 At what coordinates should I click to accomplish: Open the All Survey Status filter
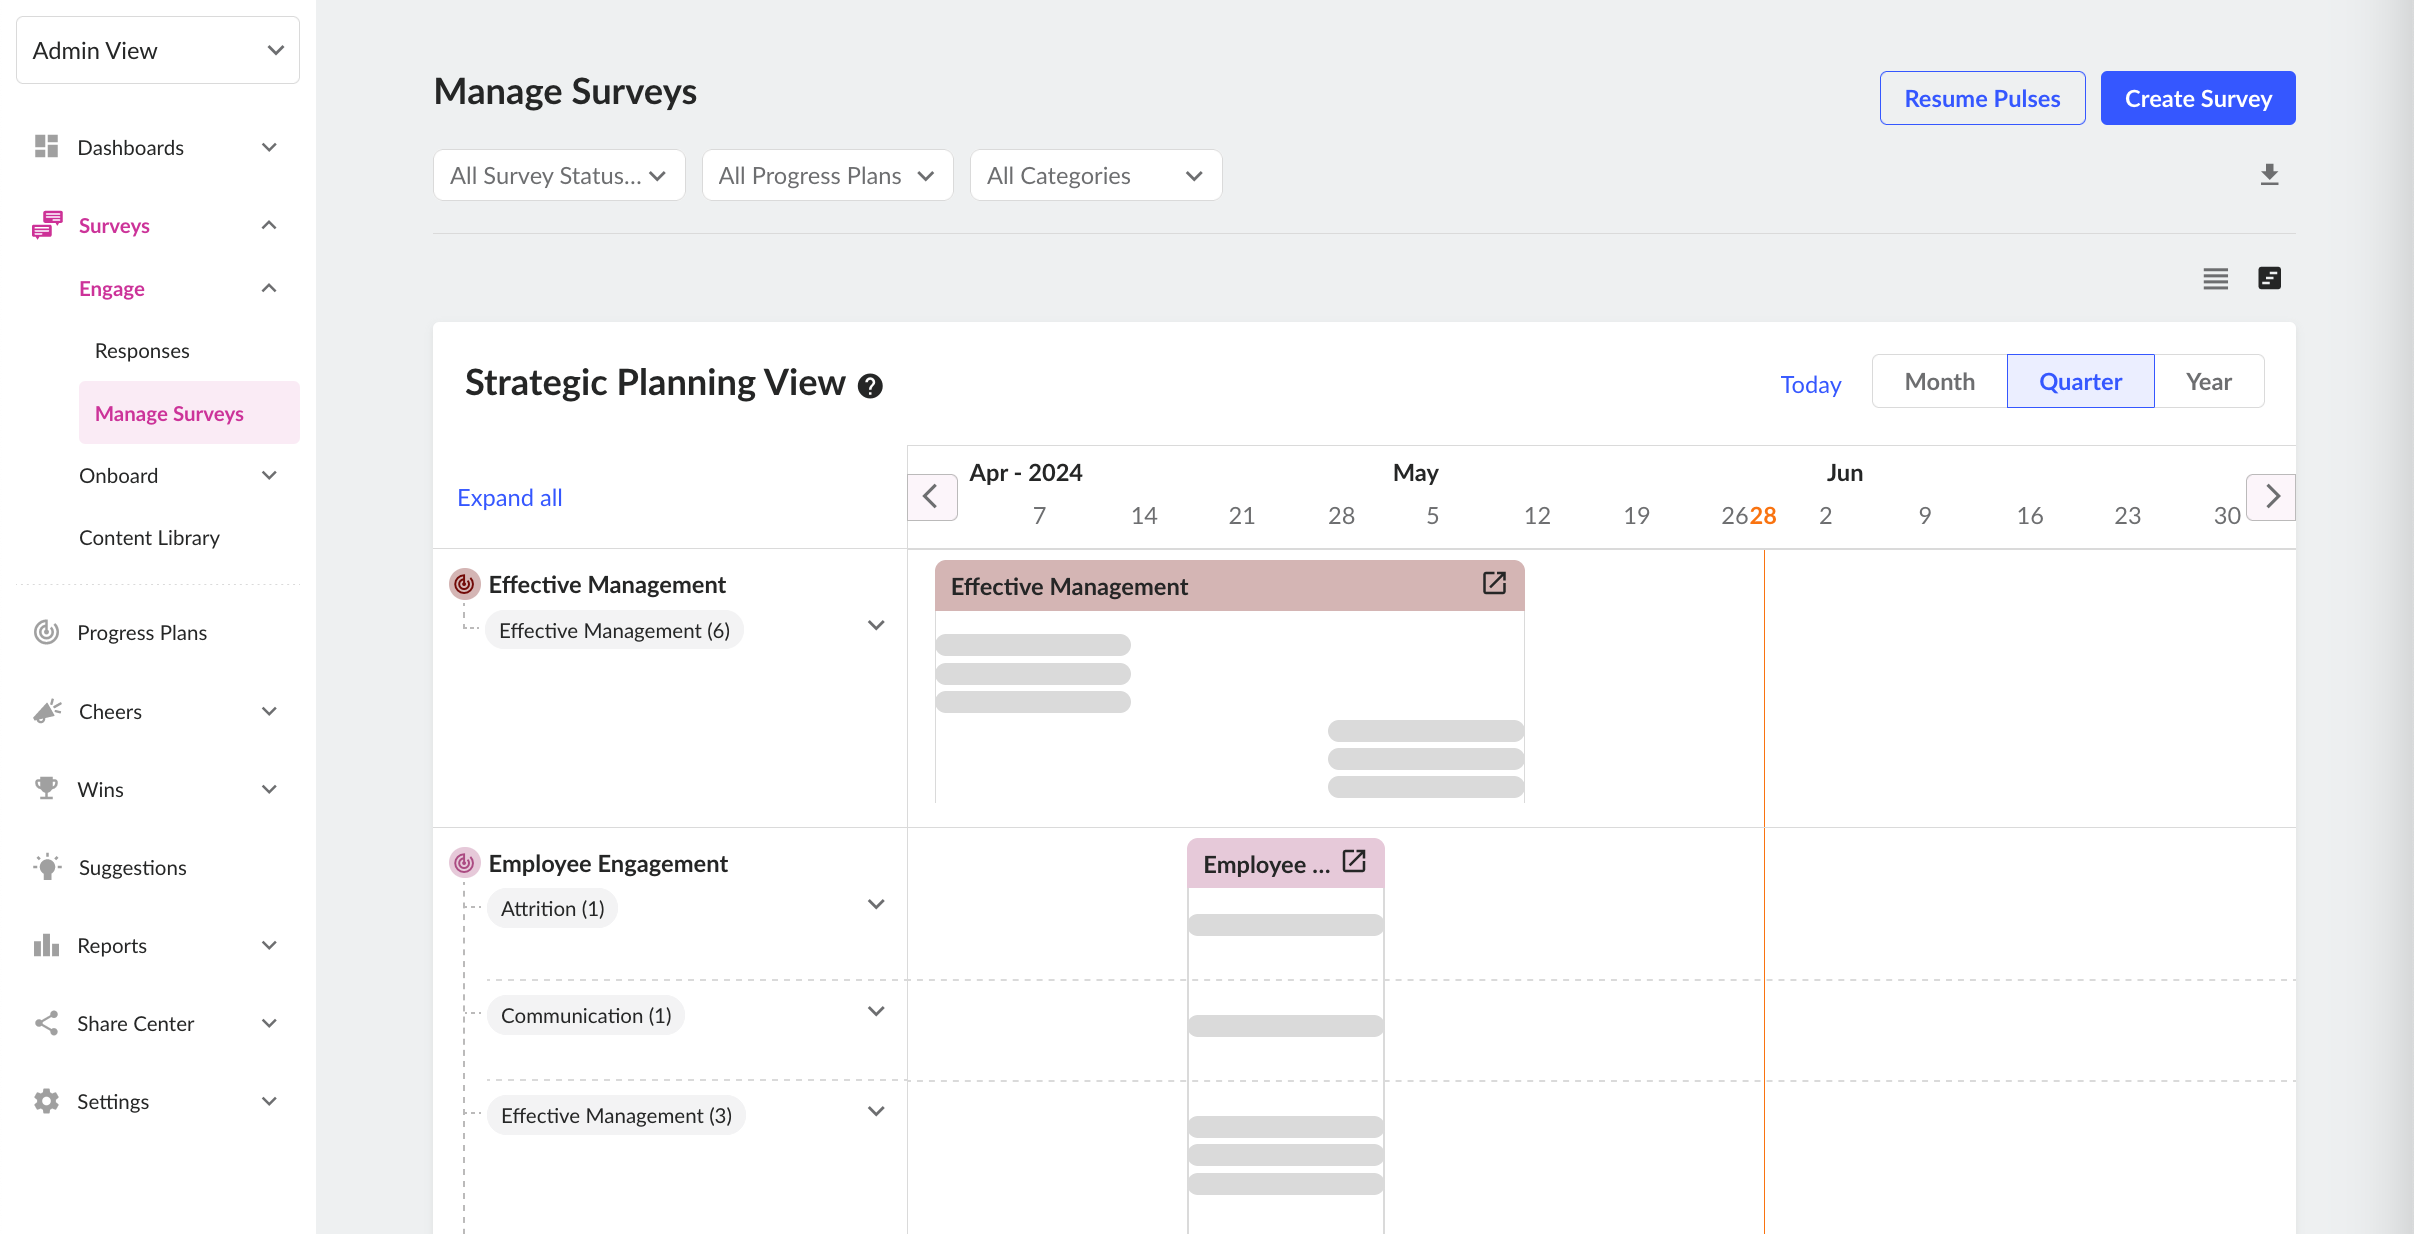(559, 175)
